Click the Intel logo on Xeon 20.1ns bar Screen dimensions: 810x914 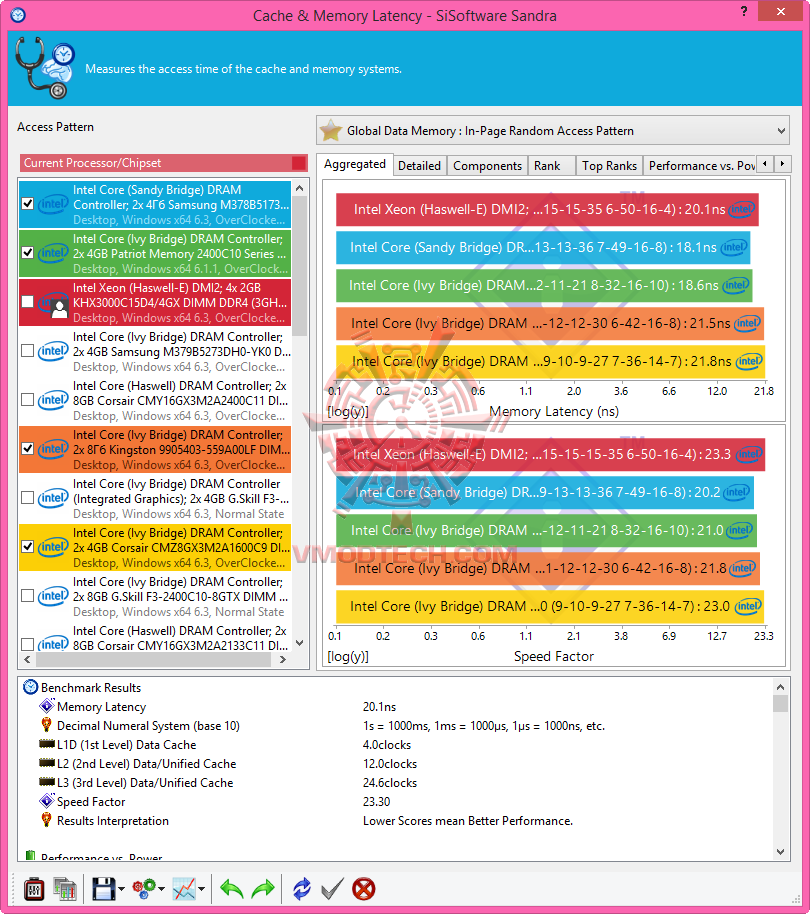tap(741, 209)
